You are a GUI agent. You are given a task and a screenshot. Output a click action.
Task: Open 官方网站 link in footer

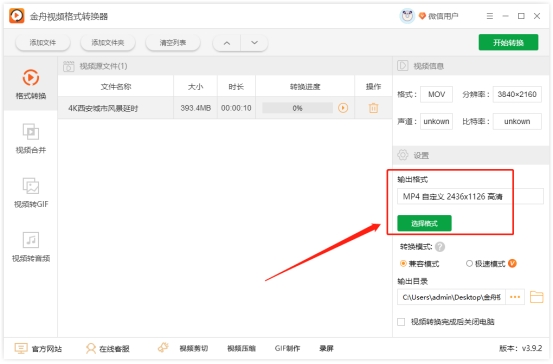(38, 349)
